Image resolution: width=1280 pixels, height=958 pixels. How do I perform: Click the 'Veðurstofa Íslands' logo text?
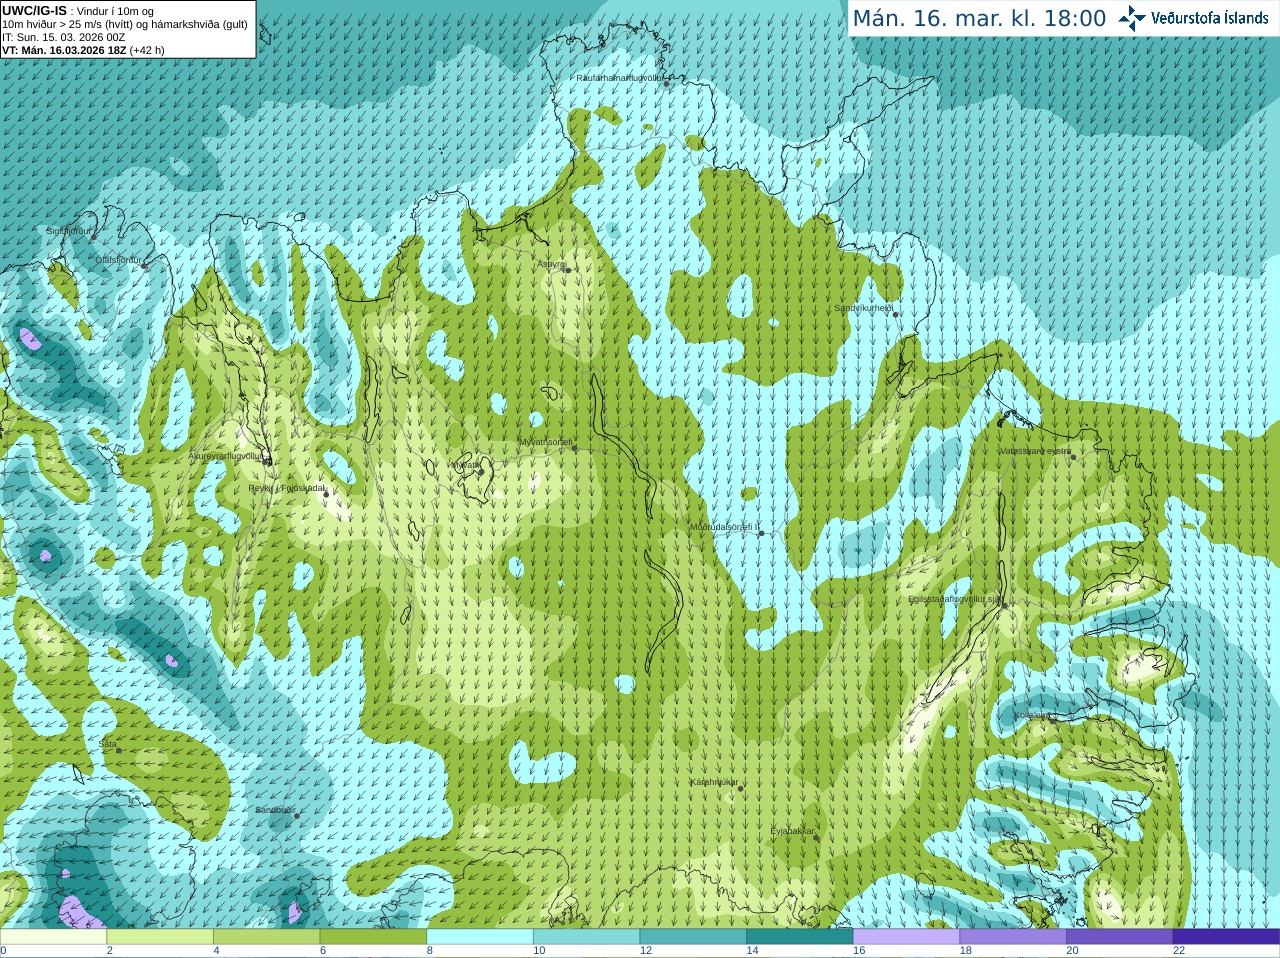point(1209,18)
